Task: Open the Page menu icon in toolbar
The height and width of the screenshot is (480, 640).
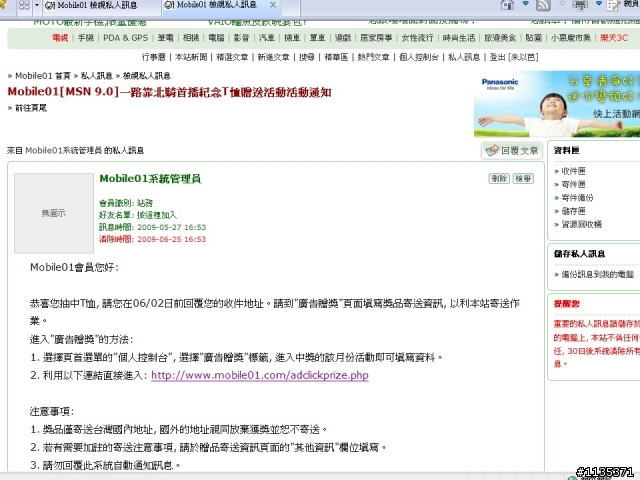Action: (614, 5)
